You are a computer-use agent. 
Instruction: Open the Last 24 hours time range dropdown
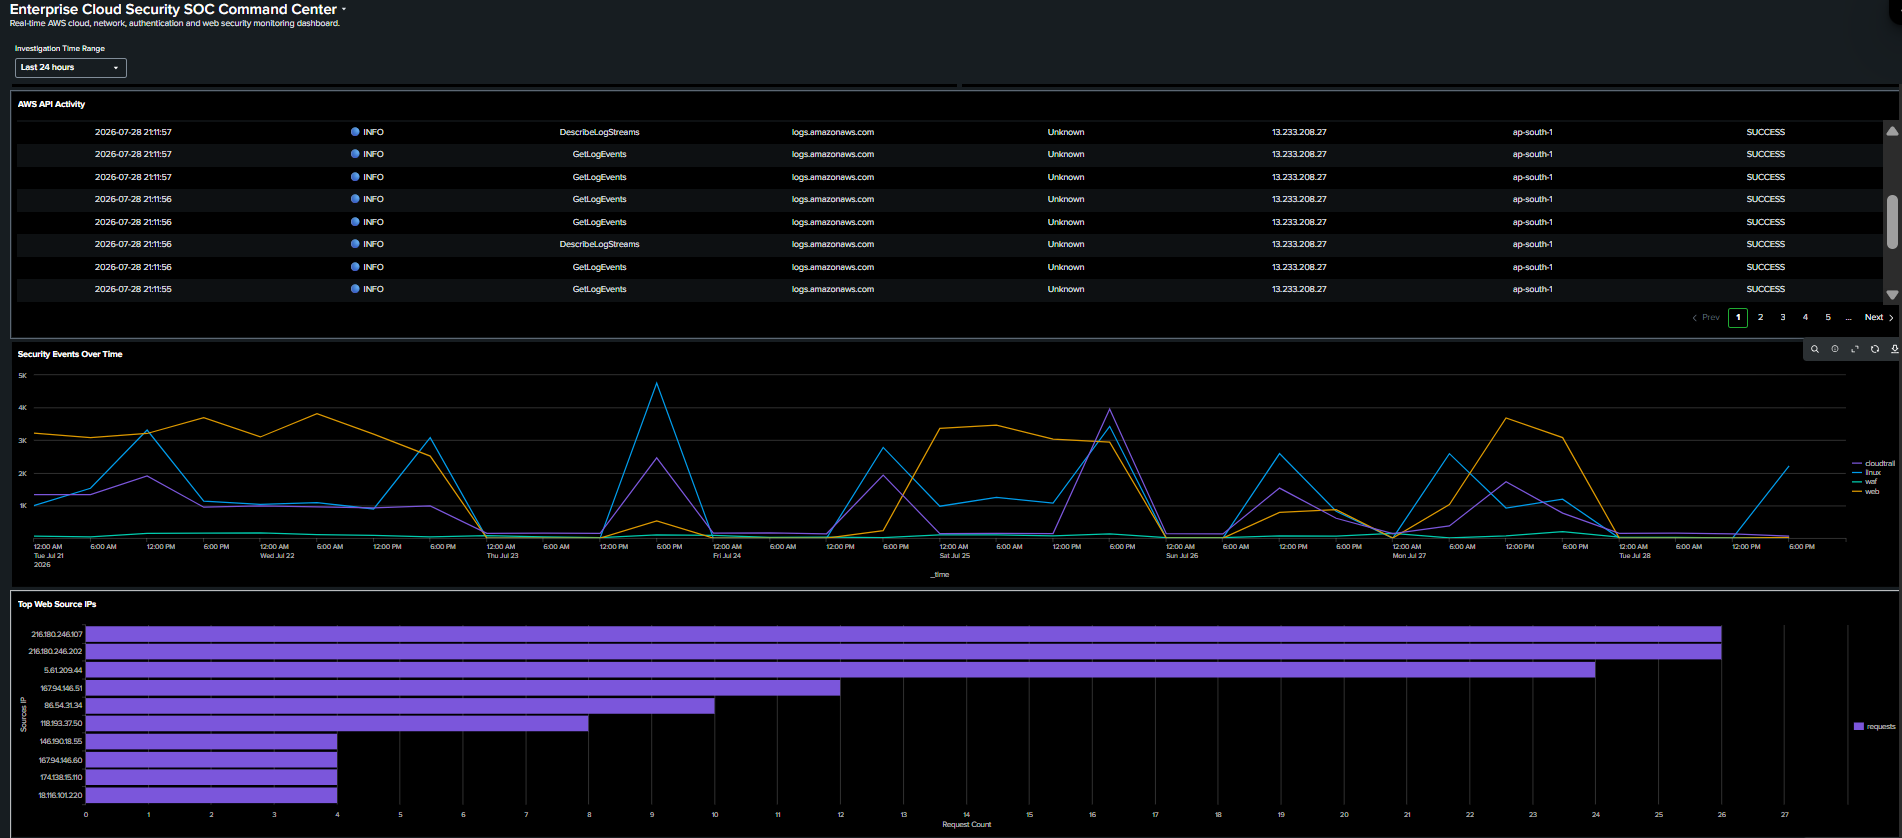pos(71,67)
